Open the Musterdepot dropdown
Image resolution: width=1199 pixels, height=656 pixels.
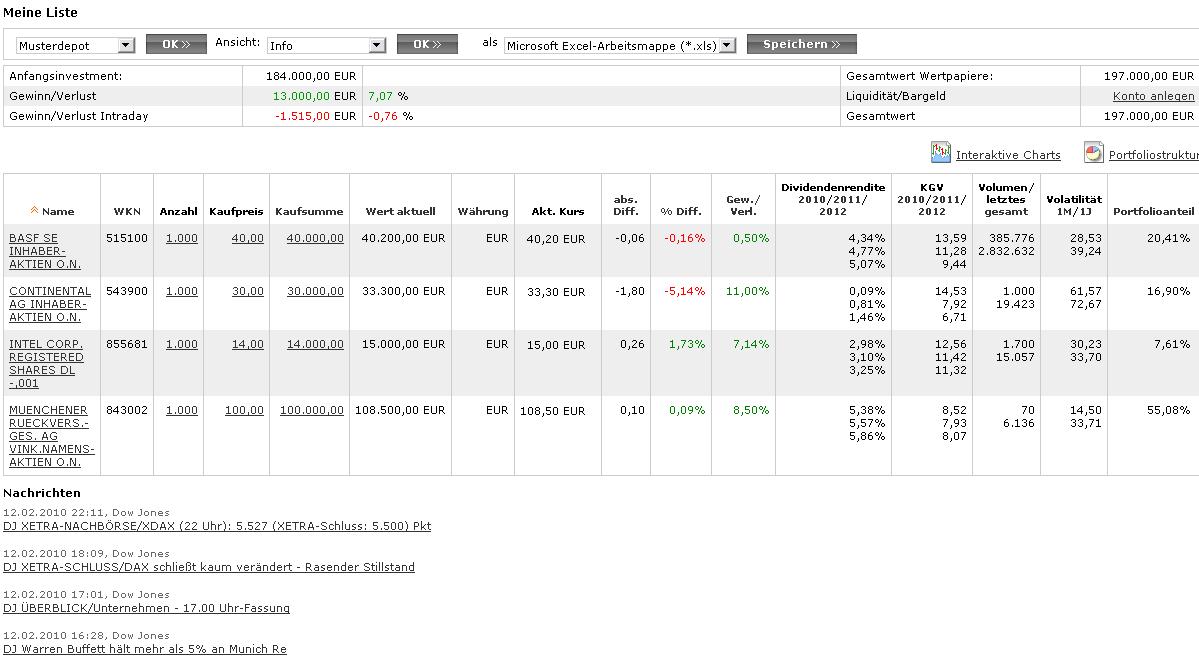[x=76, y=46]
